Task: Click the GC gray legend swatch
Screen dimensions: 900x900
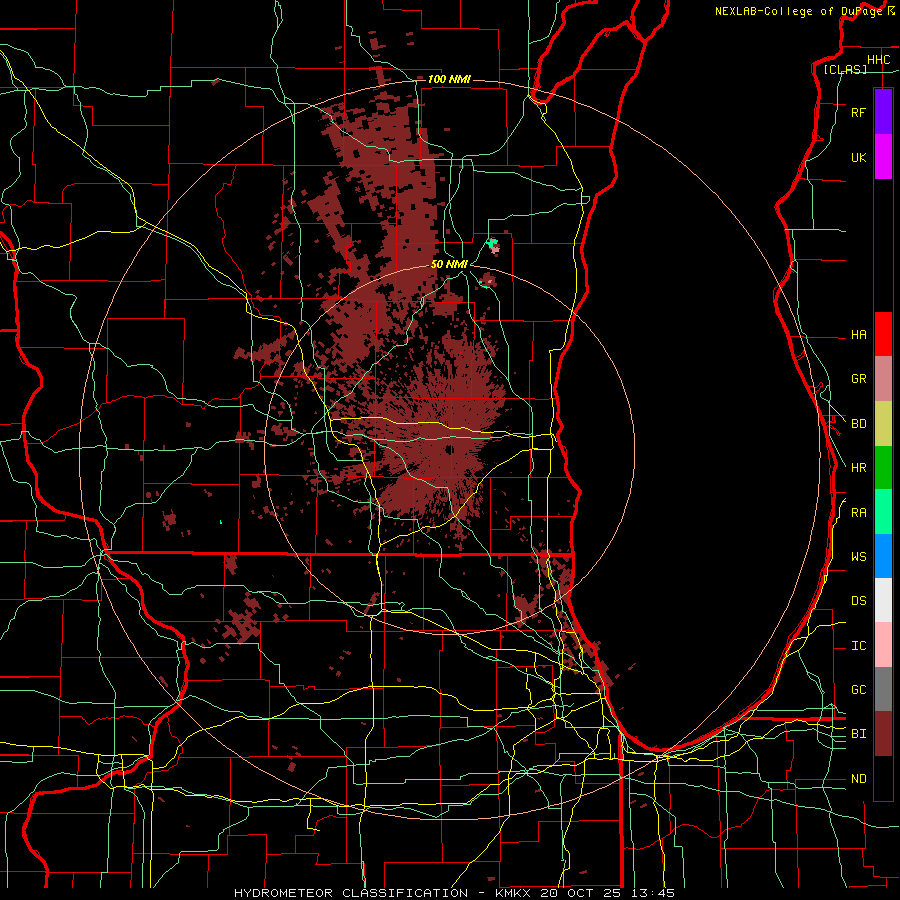Action: coord(883,689)
